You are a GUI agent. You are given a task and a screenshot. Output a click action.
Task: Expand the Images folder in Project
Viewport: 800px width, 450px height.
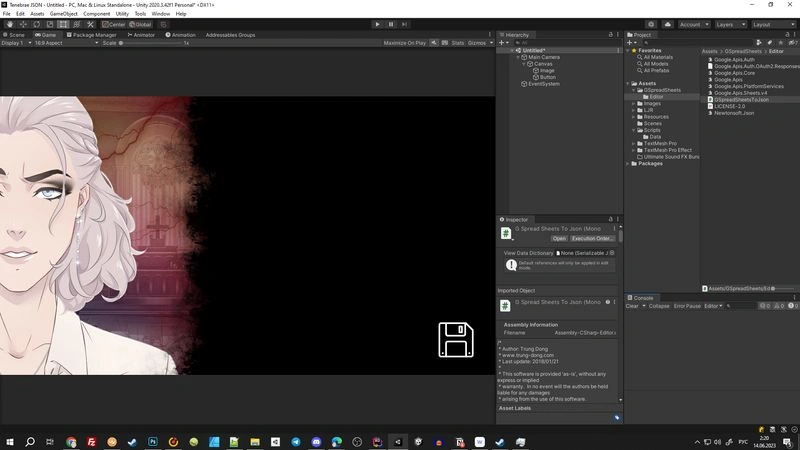[634, 104]
